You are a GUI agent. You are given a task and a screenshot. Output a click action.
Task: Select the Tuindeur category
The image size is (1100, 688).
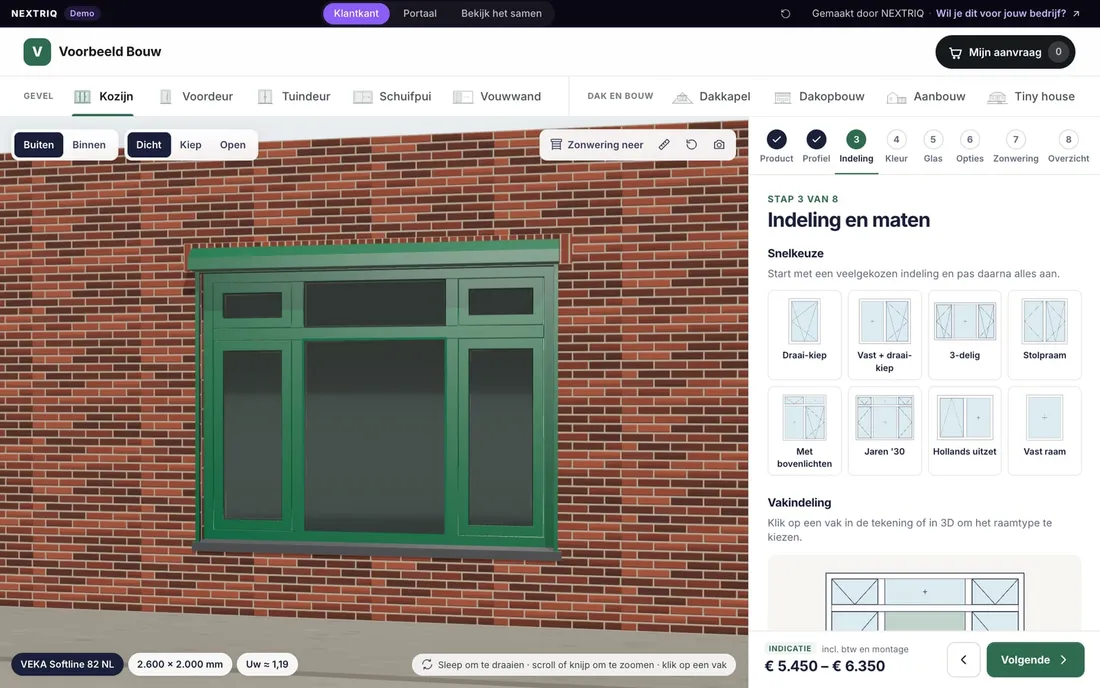coord(293,97)
